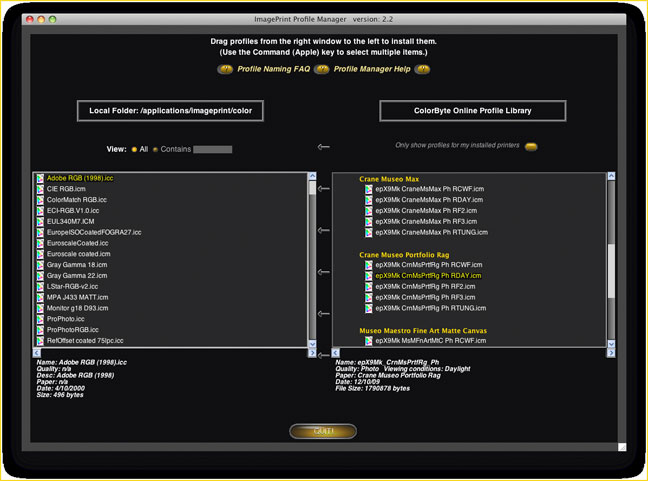Select EUL340M7.ICM profile
The width and height of the screenshot is (648, 481).
pyautogui.click(x=70, y=221)
